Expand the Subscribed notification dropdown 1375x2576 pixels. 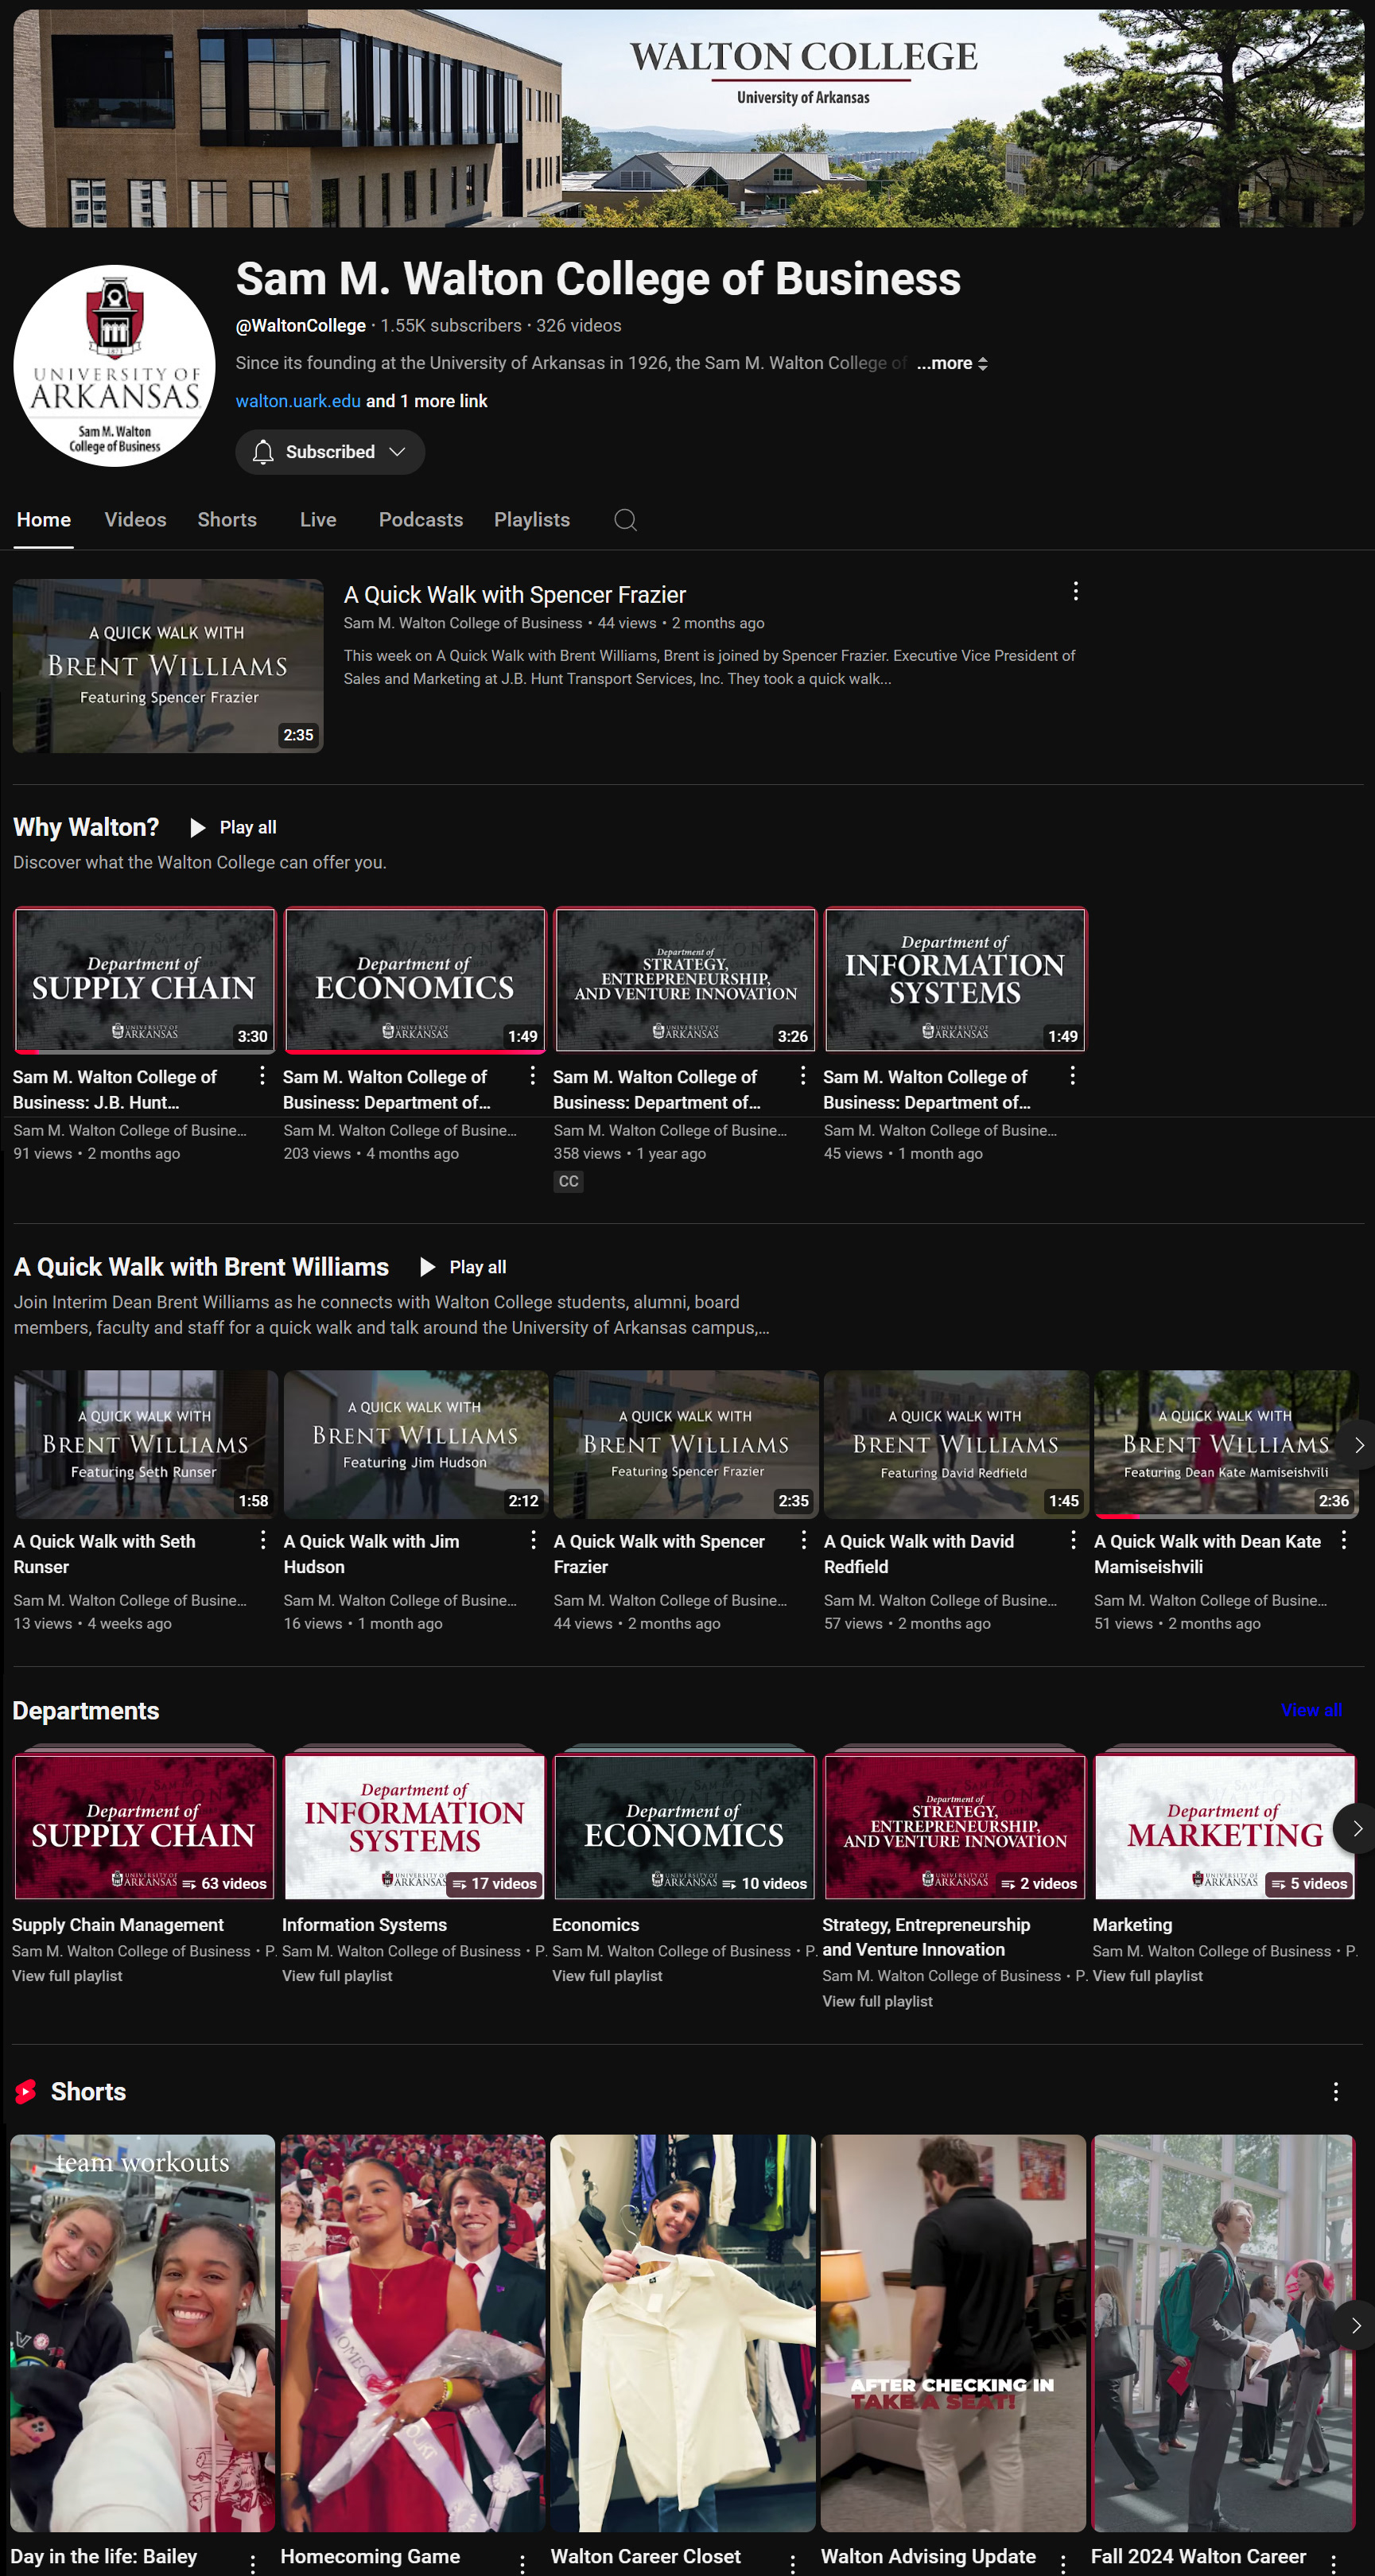(x=397, y=452)
